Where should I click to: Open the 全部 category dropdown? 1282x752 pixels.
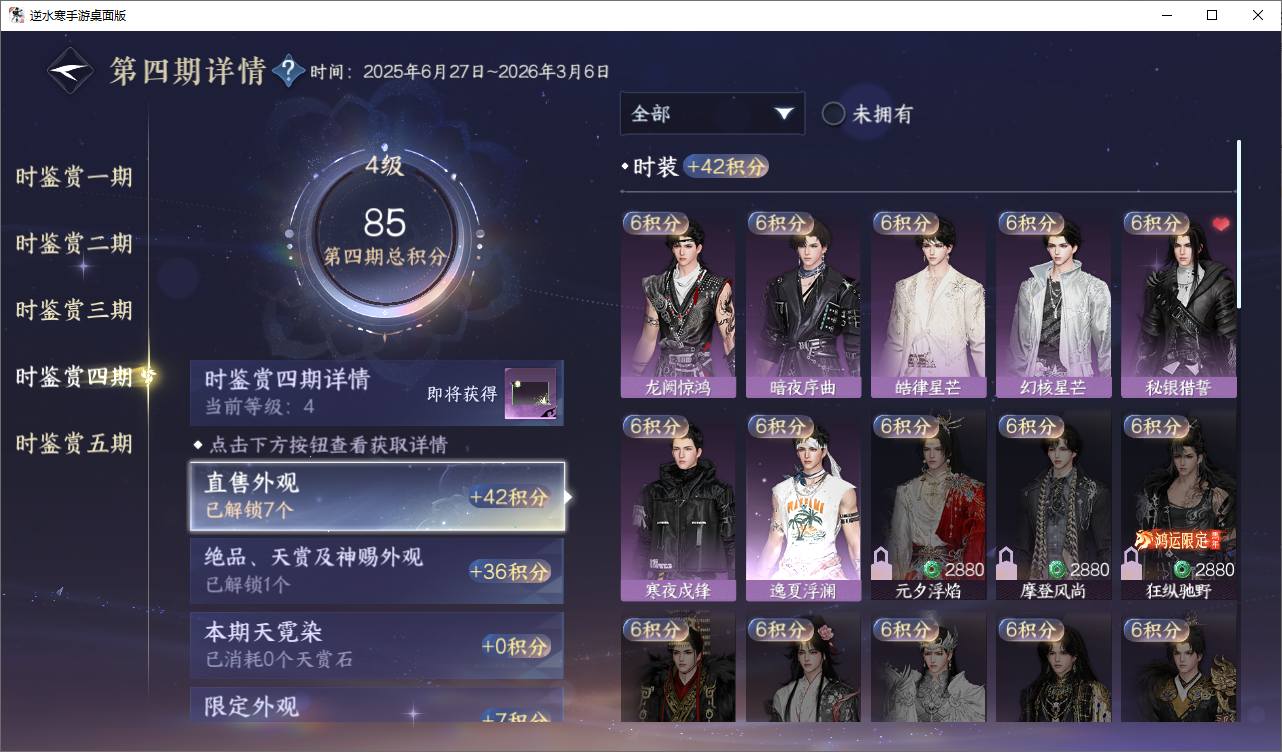point(712,114)
